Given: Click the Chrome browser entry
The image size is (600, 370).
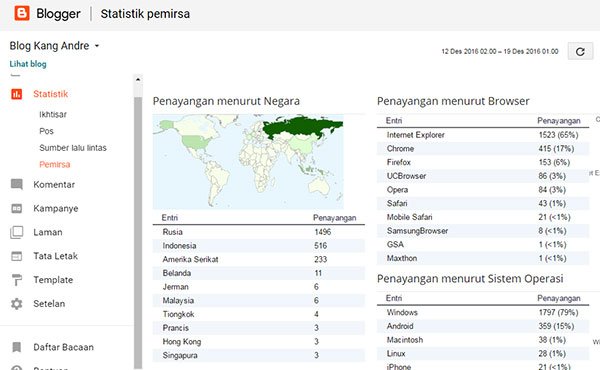Looking at the screenshot, I should tap(400, 148).
